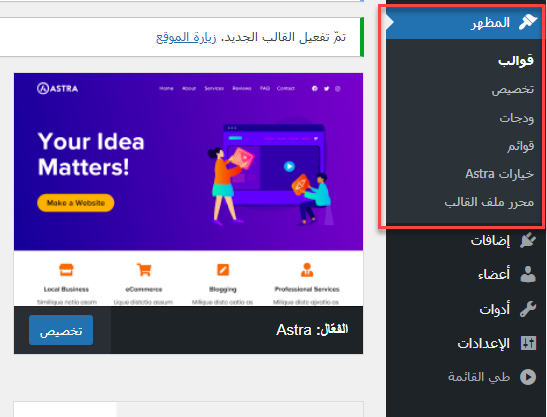
Task: Open the قوالب themes submenu item
Action: coord(516,61)
